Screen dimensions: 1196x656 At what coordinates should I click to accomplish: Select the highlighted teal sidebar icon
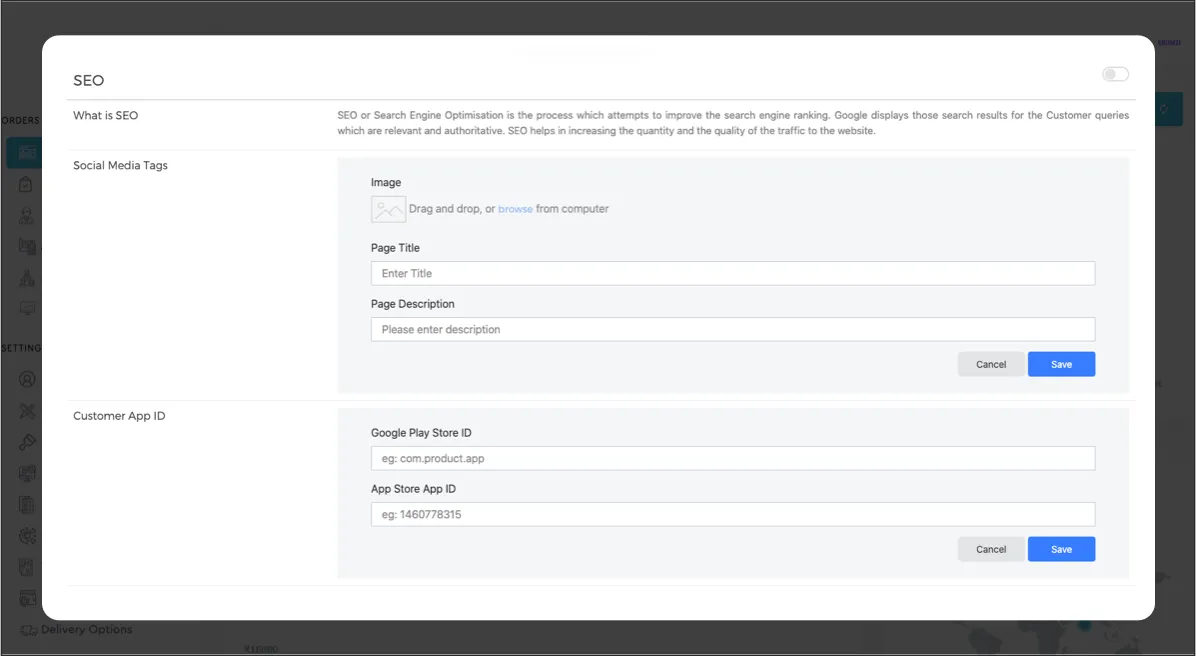tap(25, 153)
